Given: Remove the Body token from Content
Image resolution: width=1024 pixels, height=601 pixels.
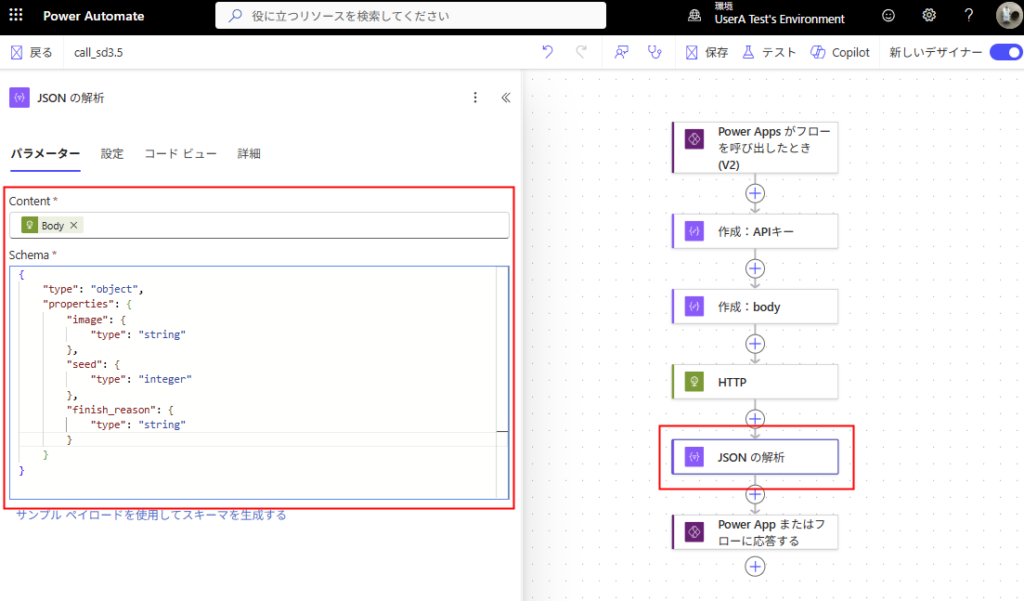Looking at the screenshot, I should (74, 226).
